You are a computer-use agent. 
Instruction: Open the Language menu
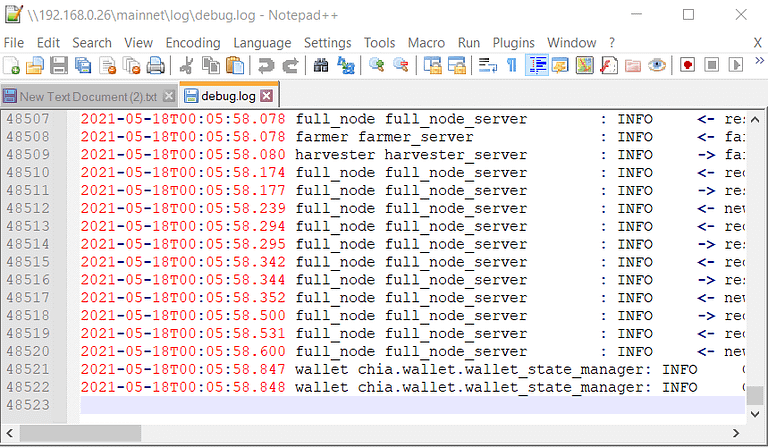click(x=262, y=43)
